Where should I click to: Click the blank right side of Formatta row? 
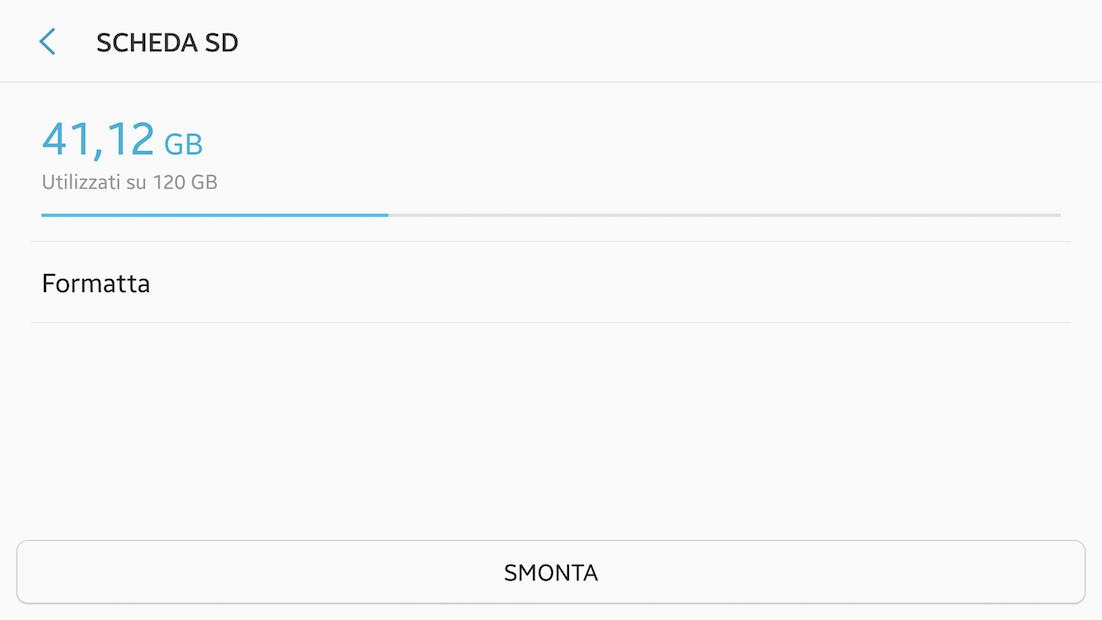click(800, 283)
